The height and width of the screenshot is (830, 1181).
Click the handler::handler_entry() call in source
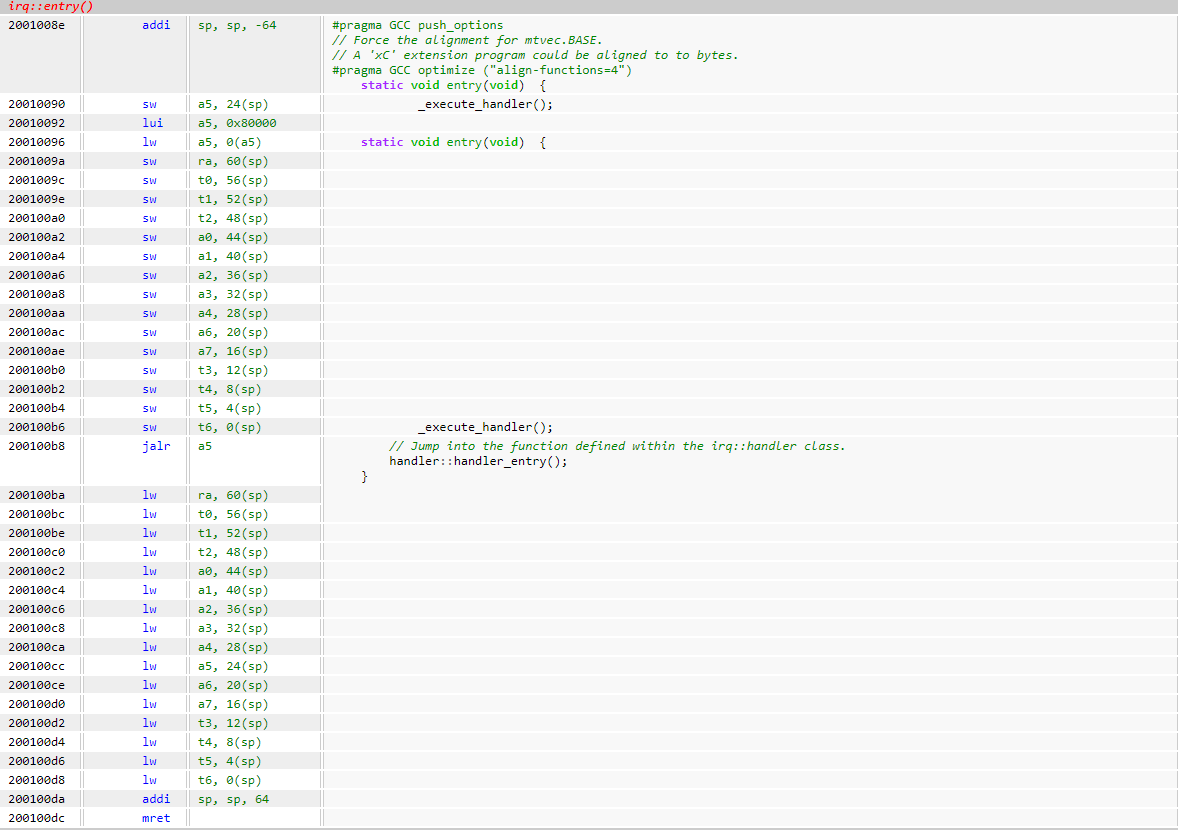478,461
